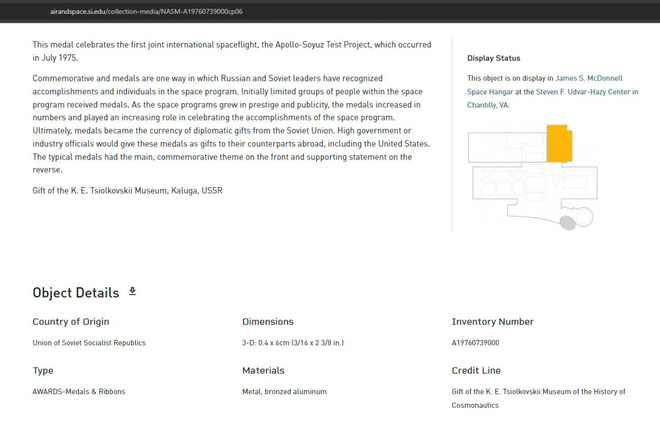Open the James S. McDonnell link
This screenshot has height=426, width=660.
[x=588, y=78]
